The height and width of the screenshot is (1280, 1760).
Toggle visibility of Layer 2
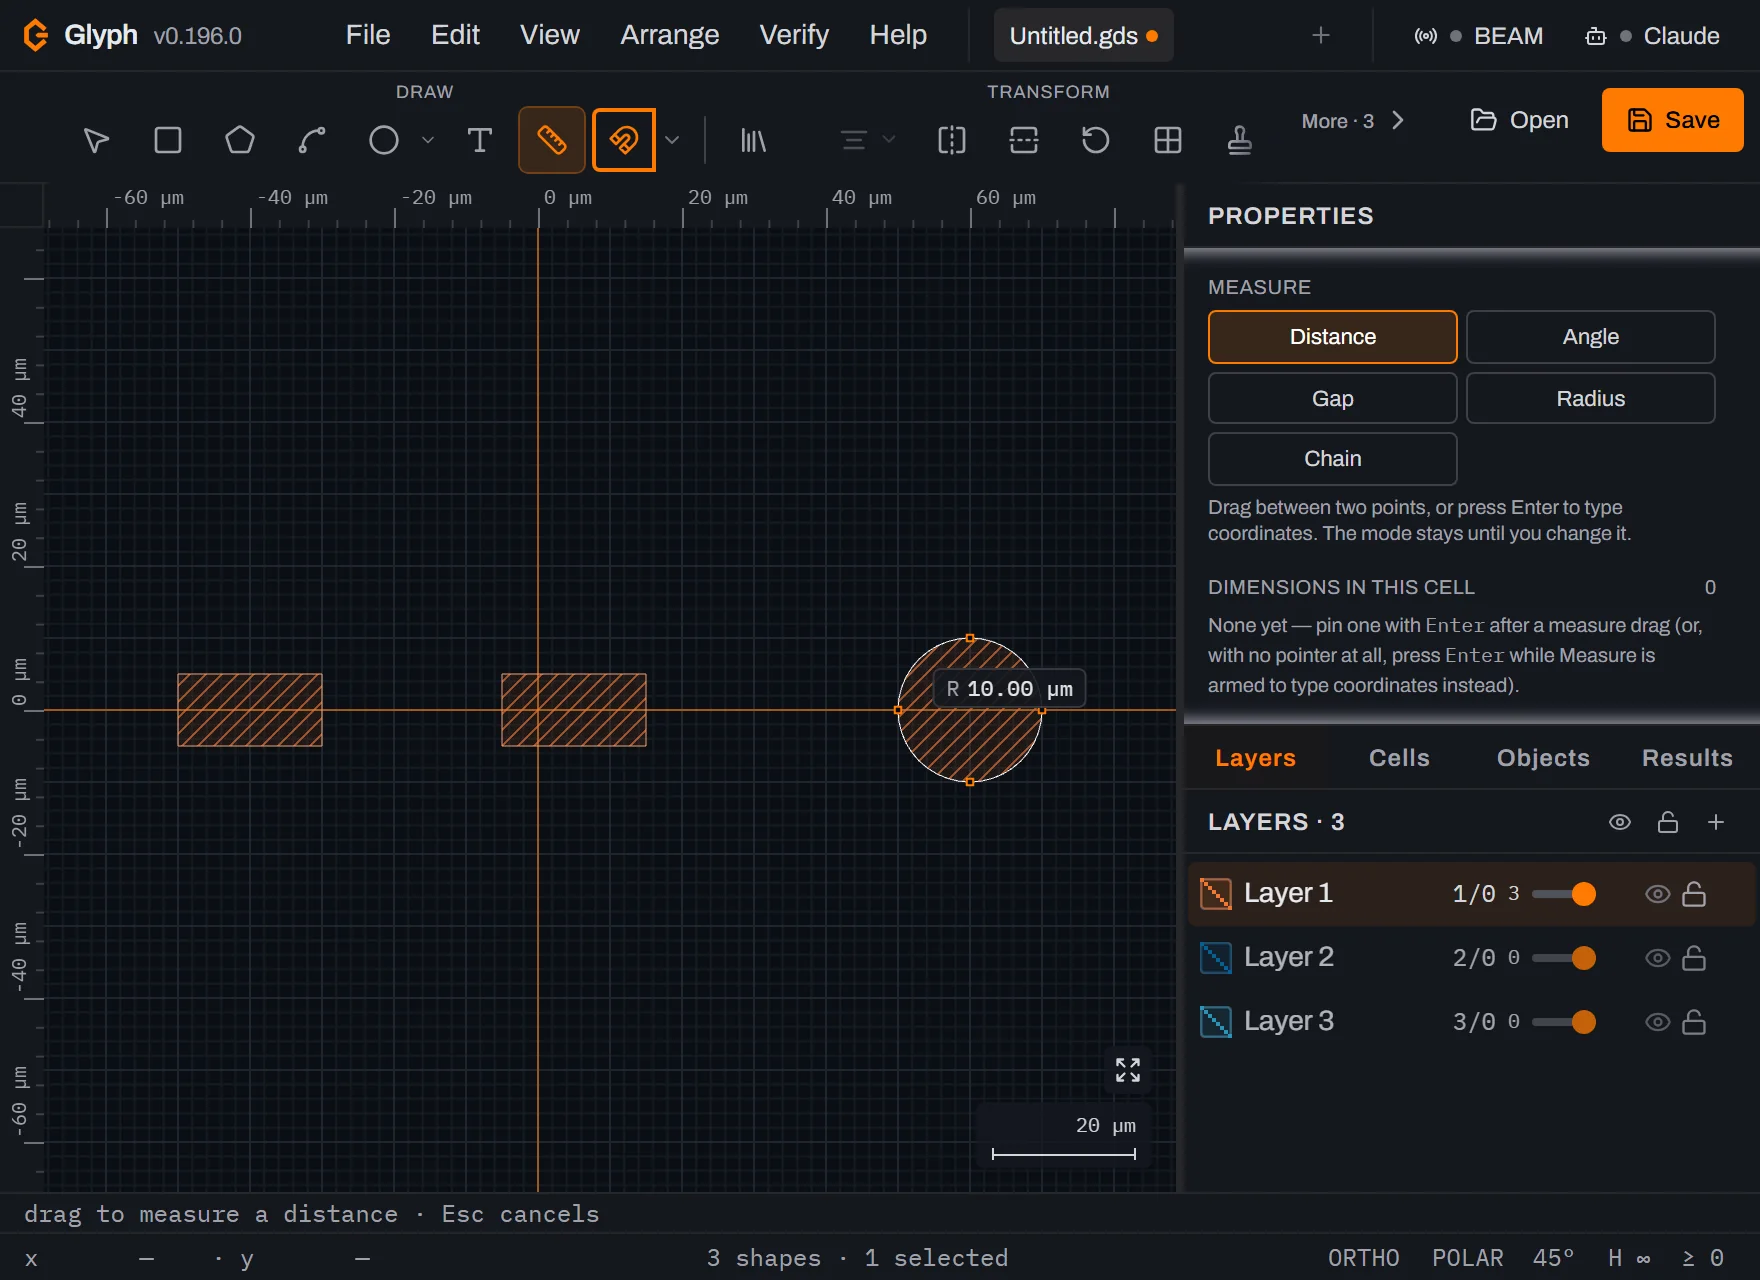pos(1657,958)
